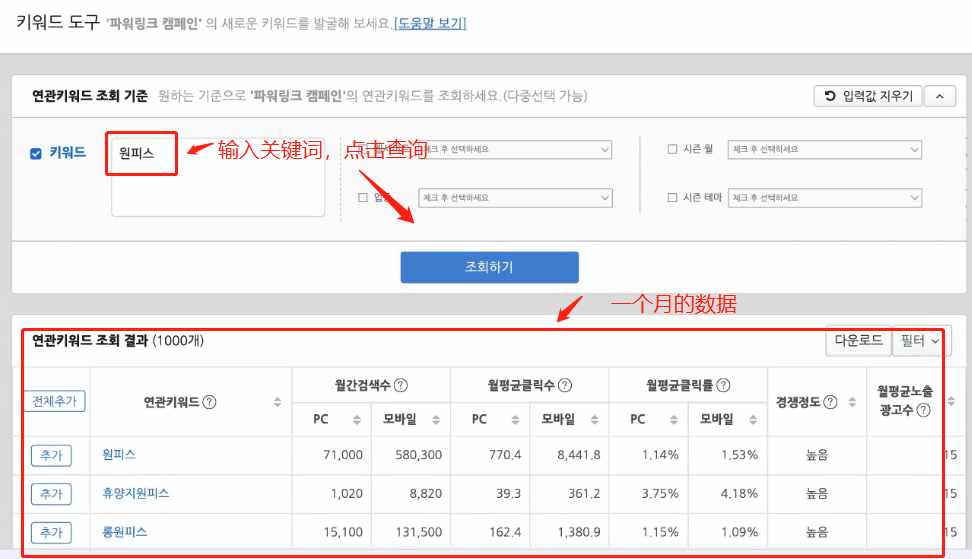The width and height of the screenshot is (972, 559).
Task: Show help icon for 월평균노출 광고수
Action: (923, 410)
